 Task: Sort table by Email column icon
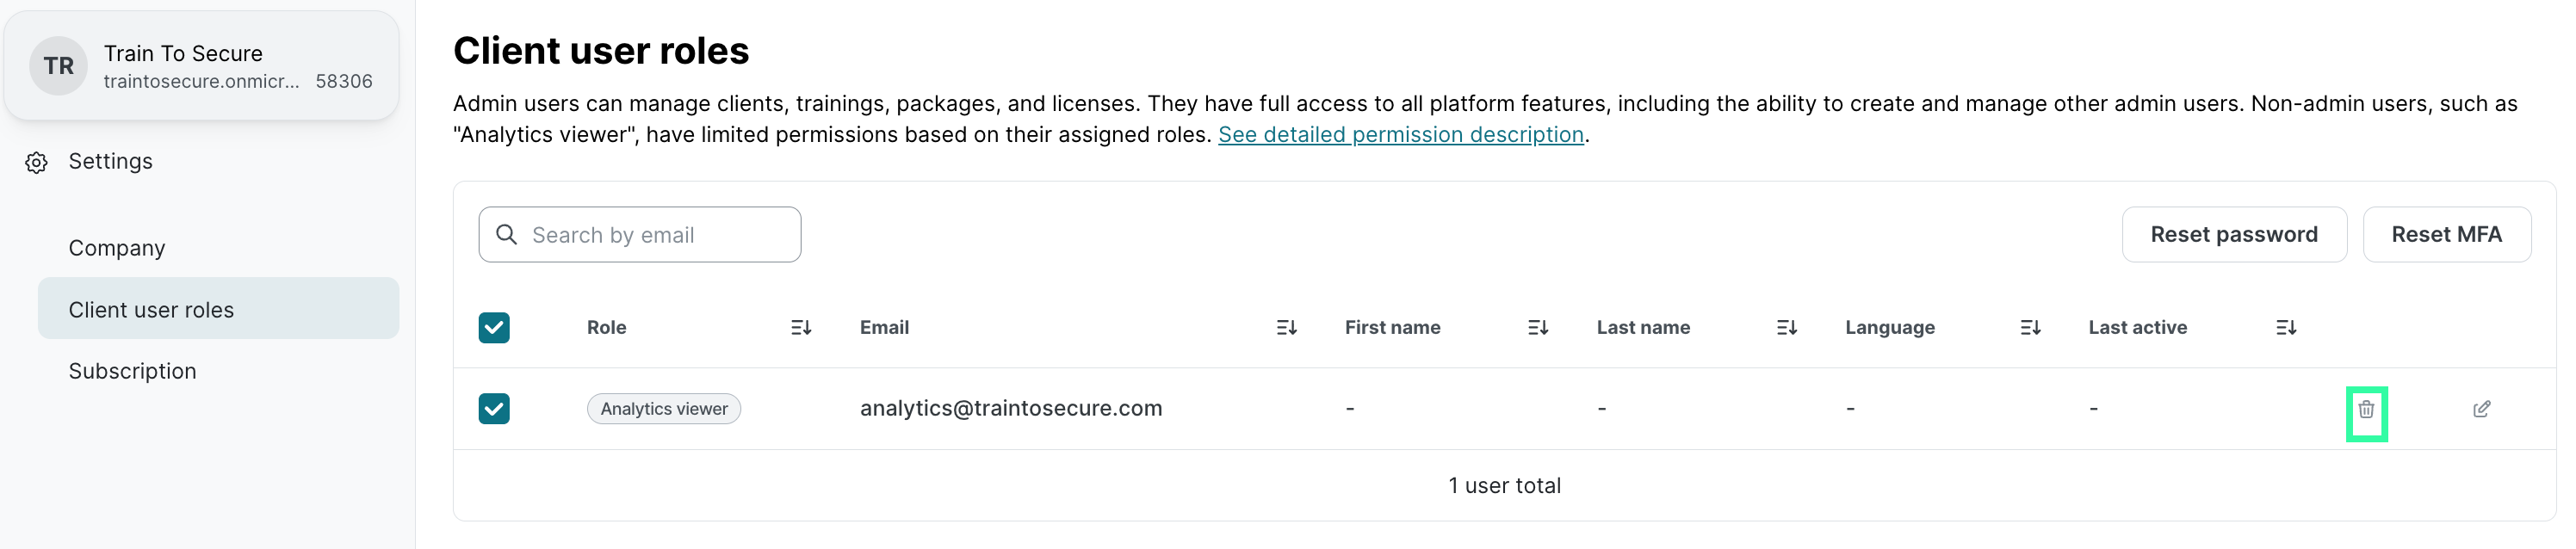tap(1286, 328)
